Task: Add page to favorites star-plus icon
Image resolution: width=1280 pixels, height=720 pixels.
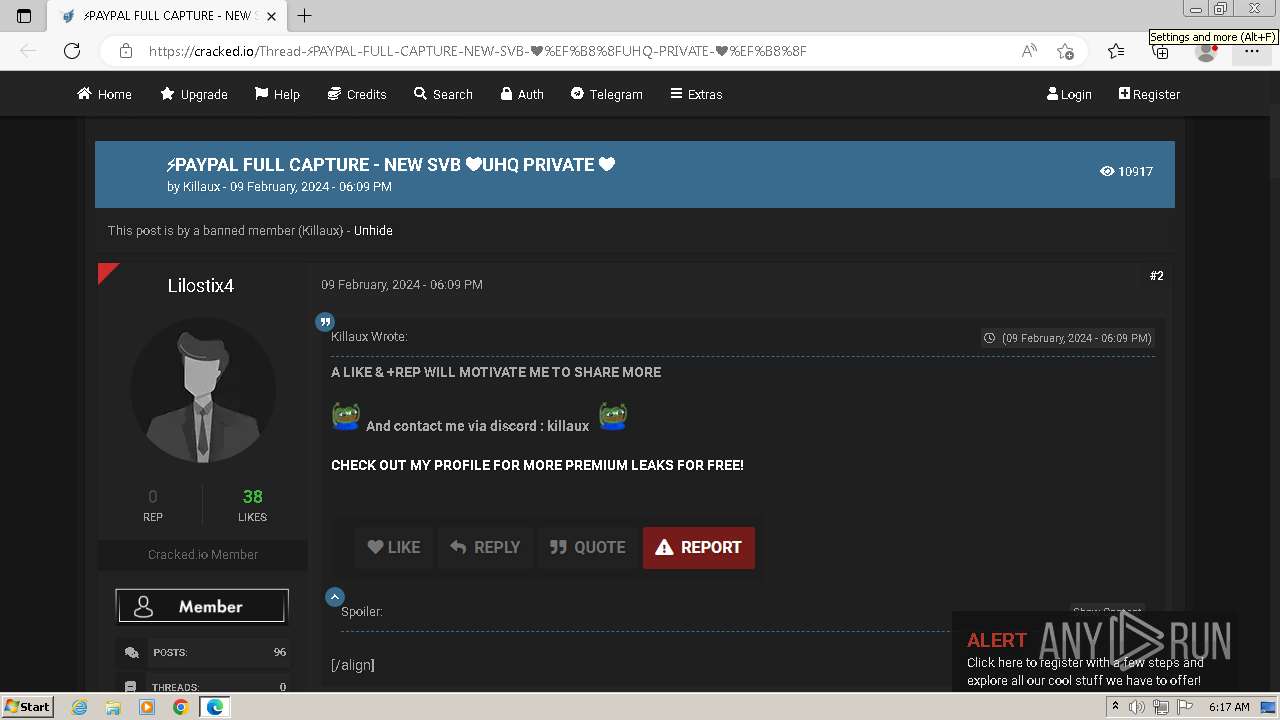Action: pos(1065,51)
